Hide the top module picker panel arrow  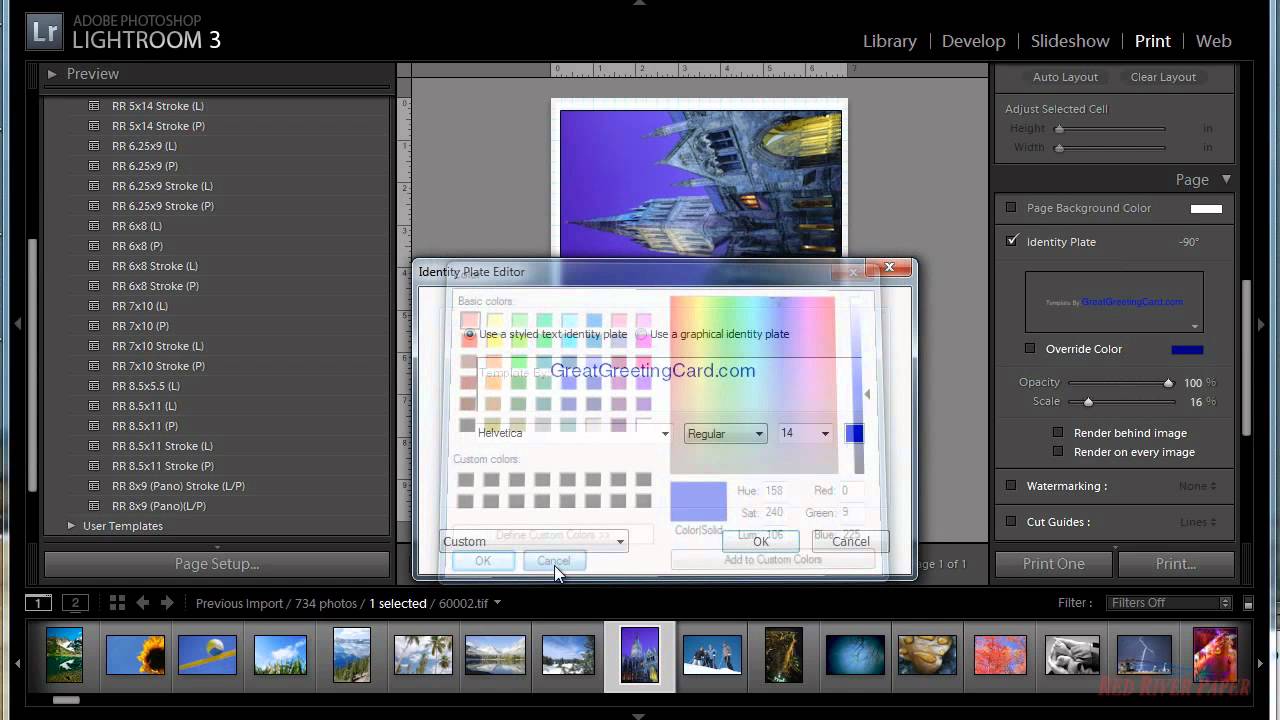pos(640,4)
